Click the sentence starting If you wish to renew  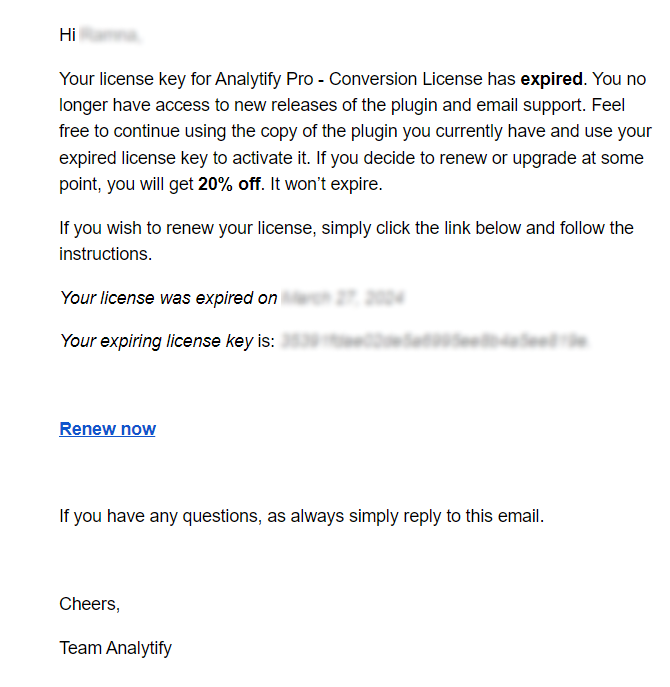(x=346, y=241)
